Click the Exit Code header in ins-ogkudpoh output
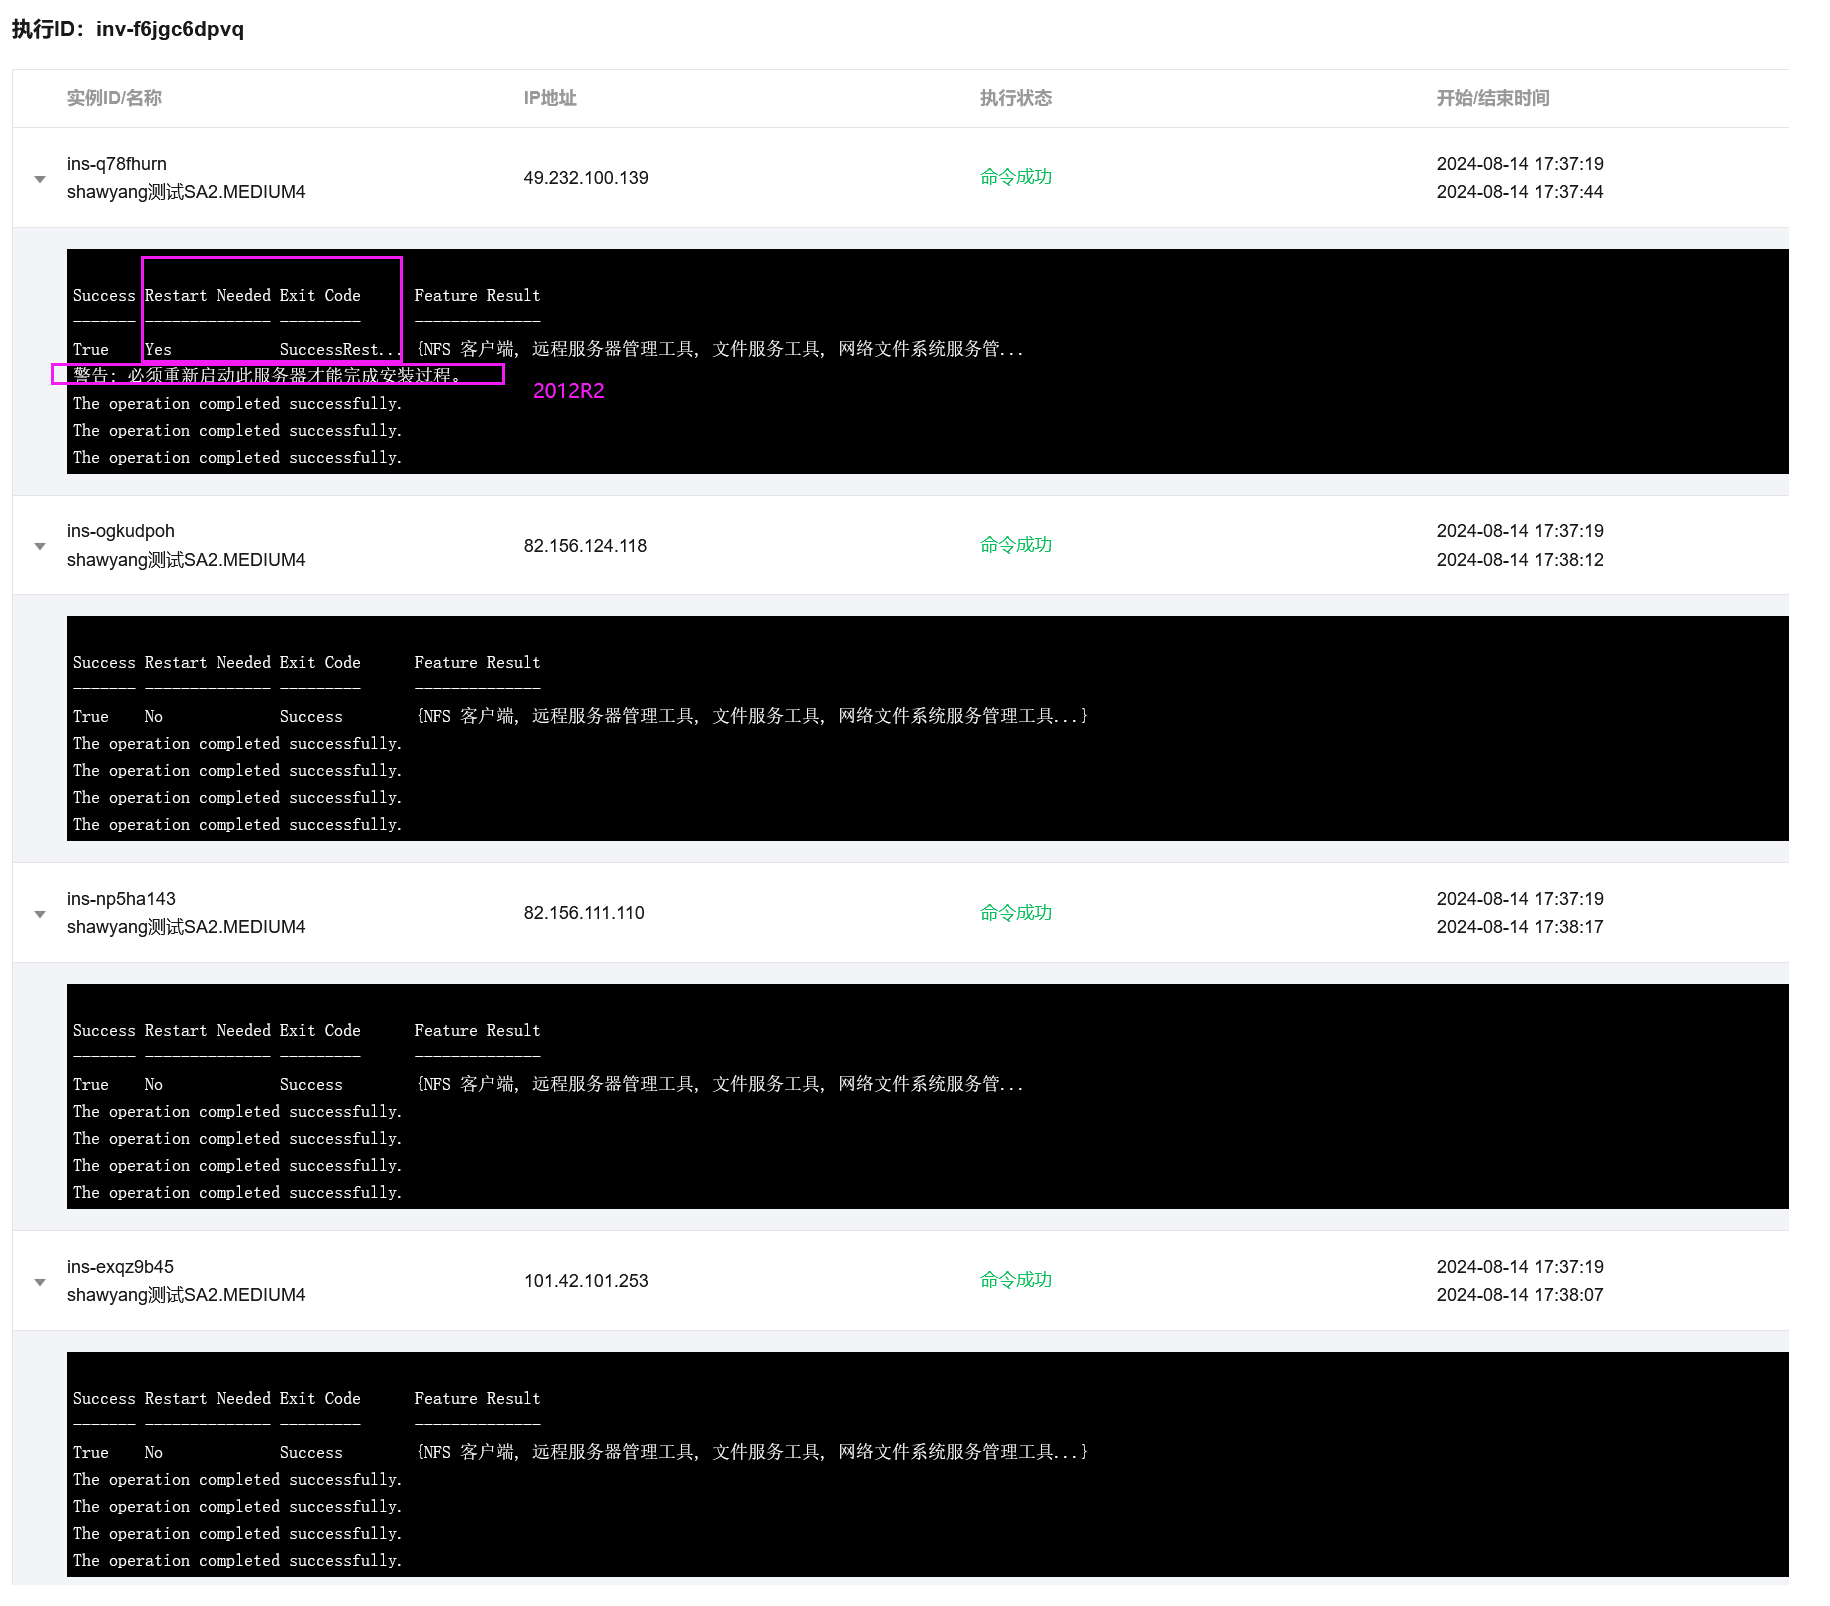1830x1606 pixels. coord(320,663)
